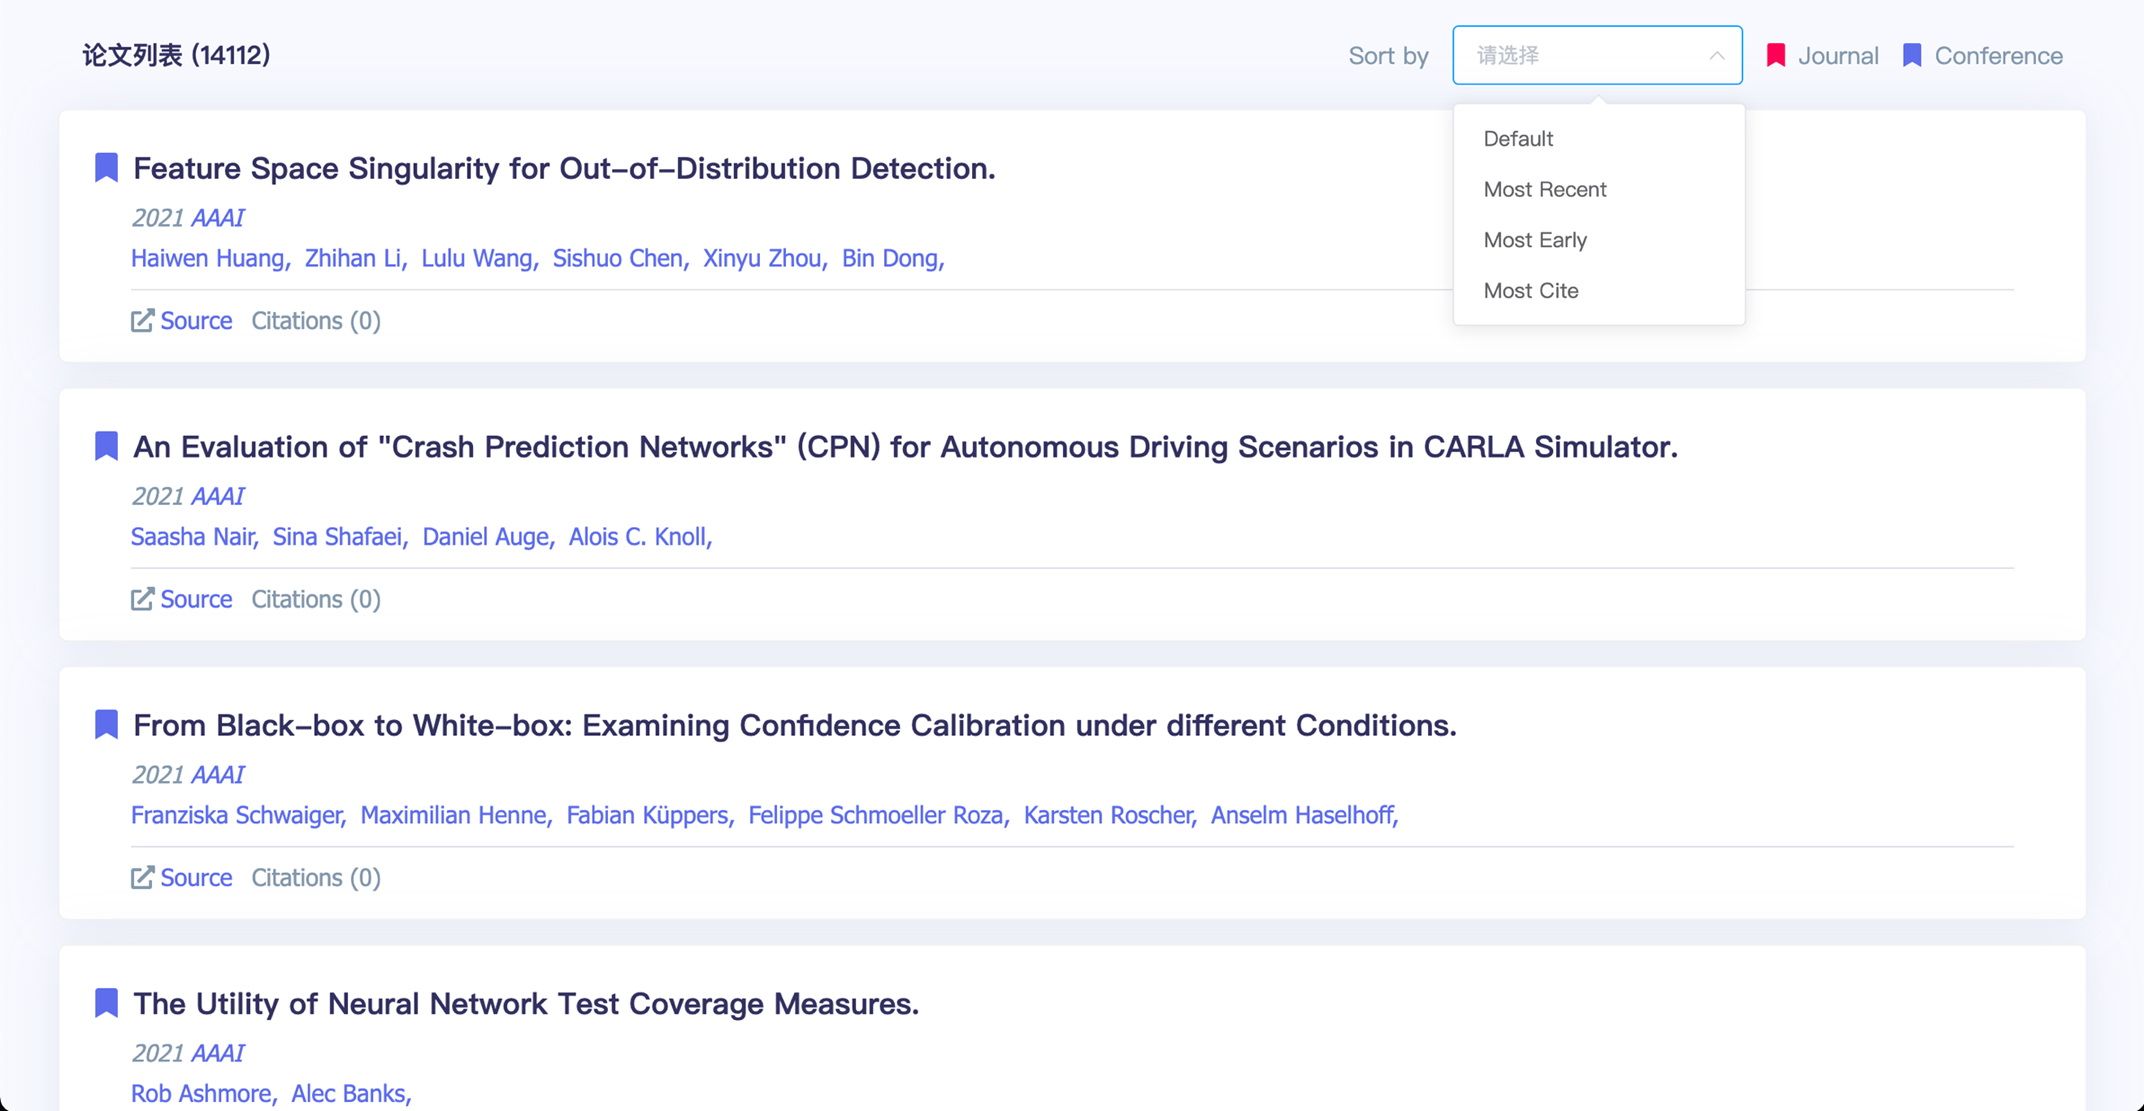Click external link icon of second paper's Source

(x=142, y=599)
